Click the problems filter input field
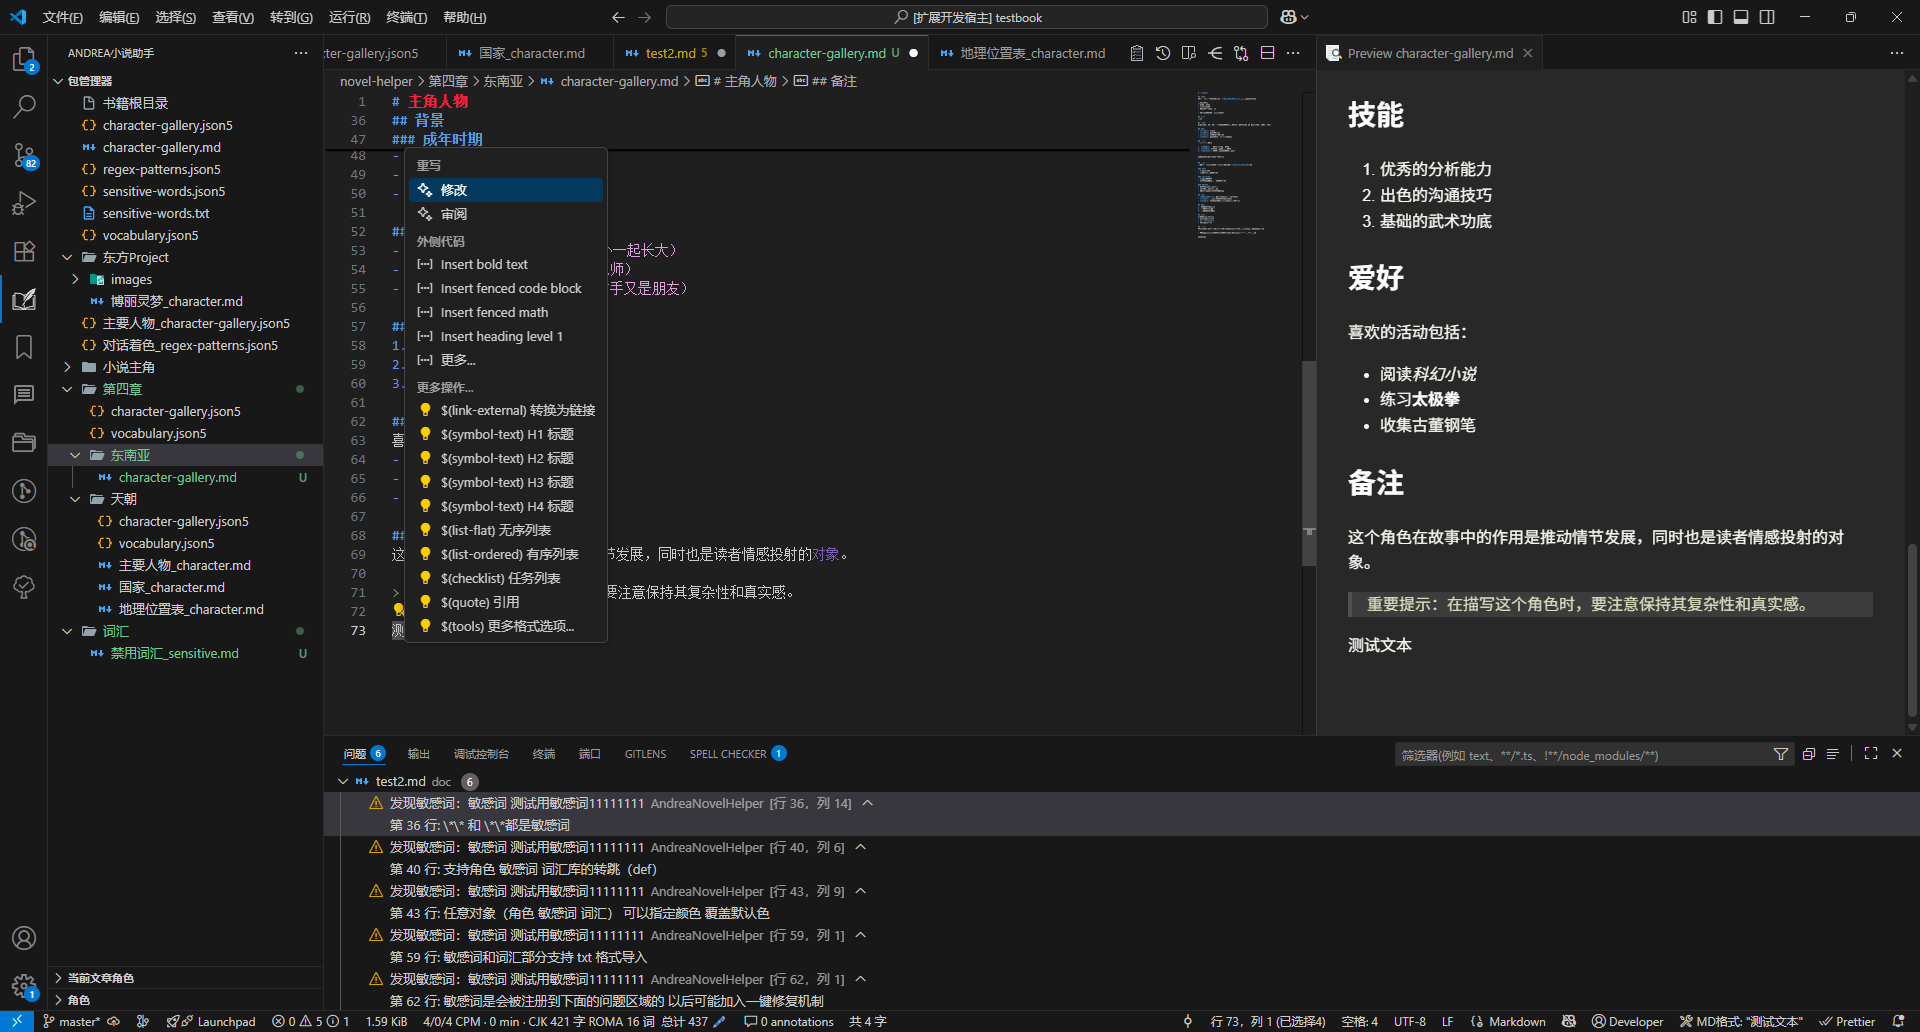The width and height of the screenshot is (1920, 1032). click(1580, 755)
